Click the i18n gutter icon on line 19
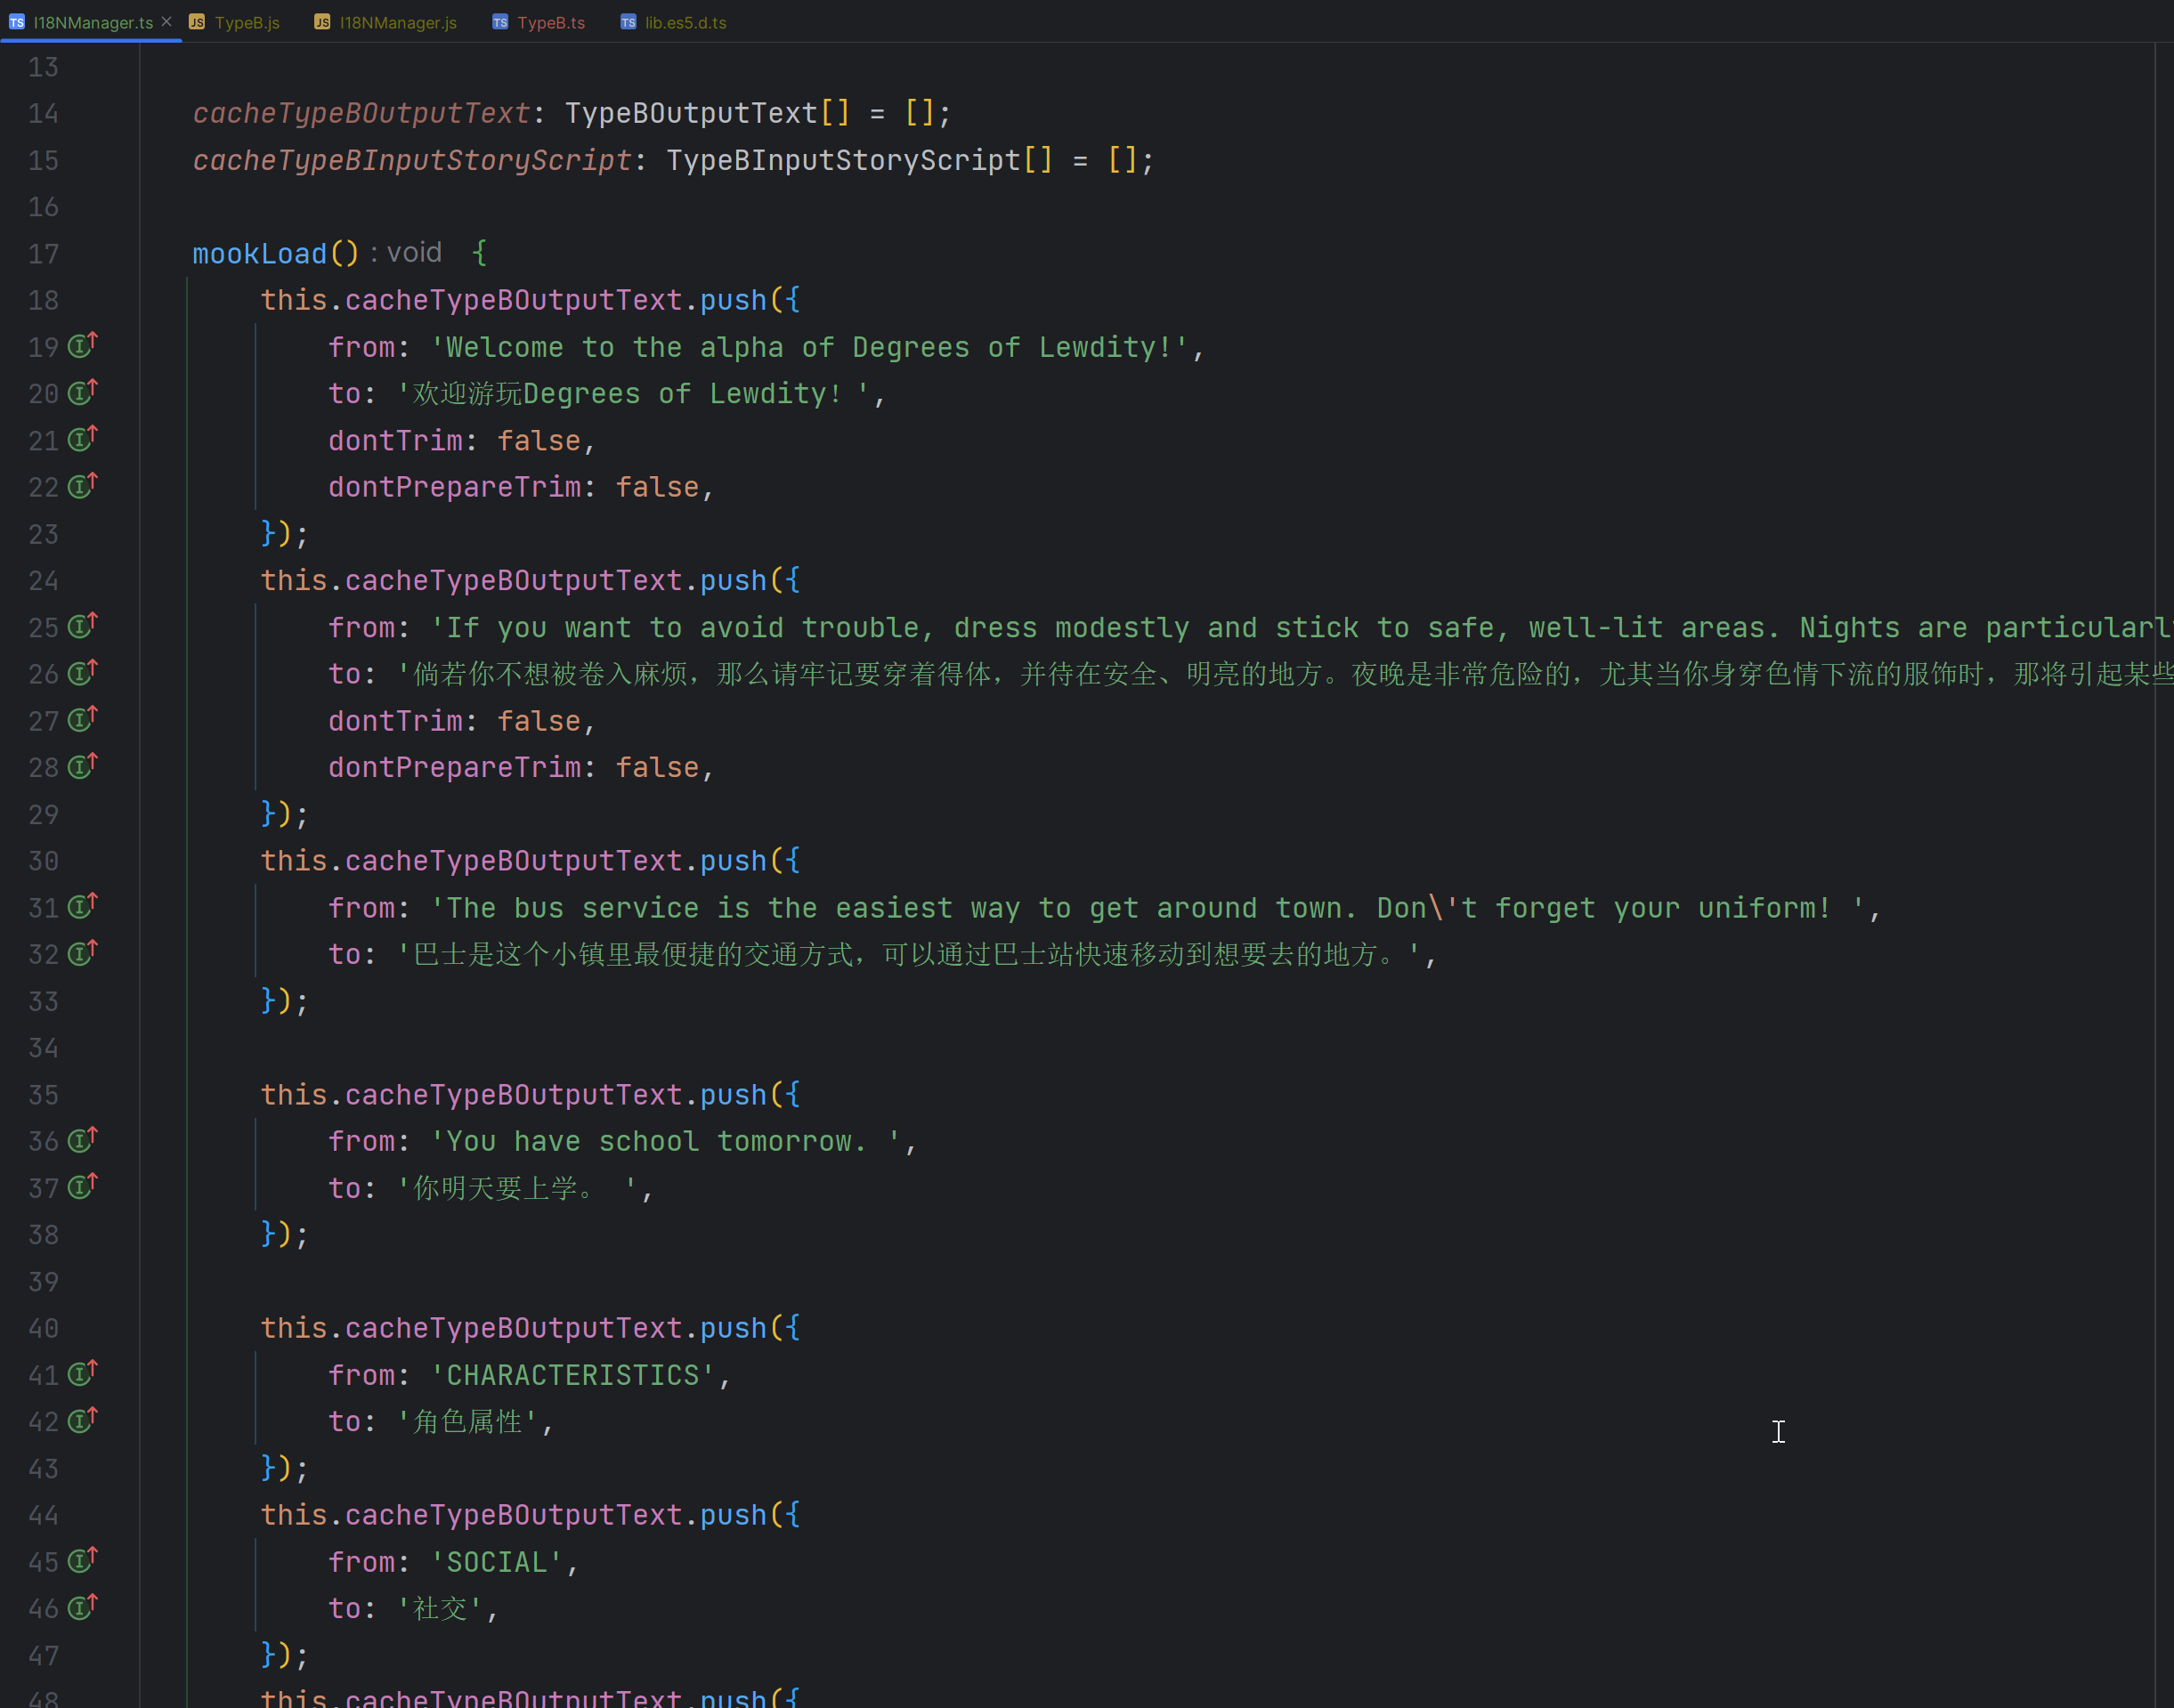Image resolution: width=2174 pixels, height=1708 pixels. (x=82, y=346)
